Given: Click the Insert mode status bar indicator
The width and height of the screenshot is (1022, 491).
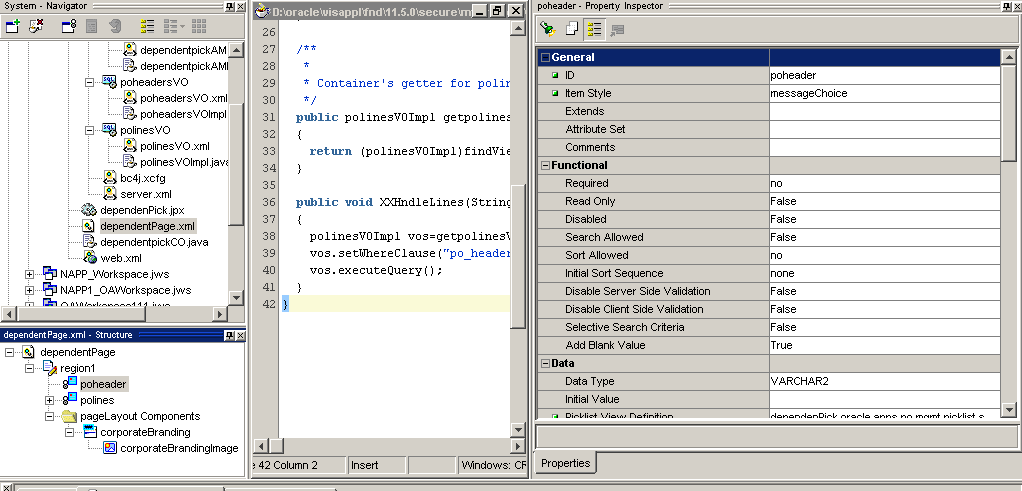Looking at the screenshot, I should tap(377, 466).
